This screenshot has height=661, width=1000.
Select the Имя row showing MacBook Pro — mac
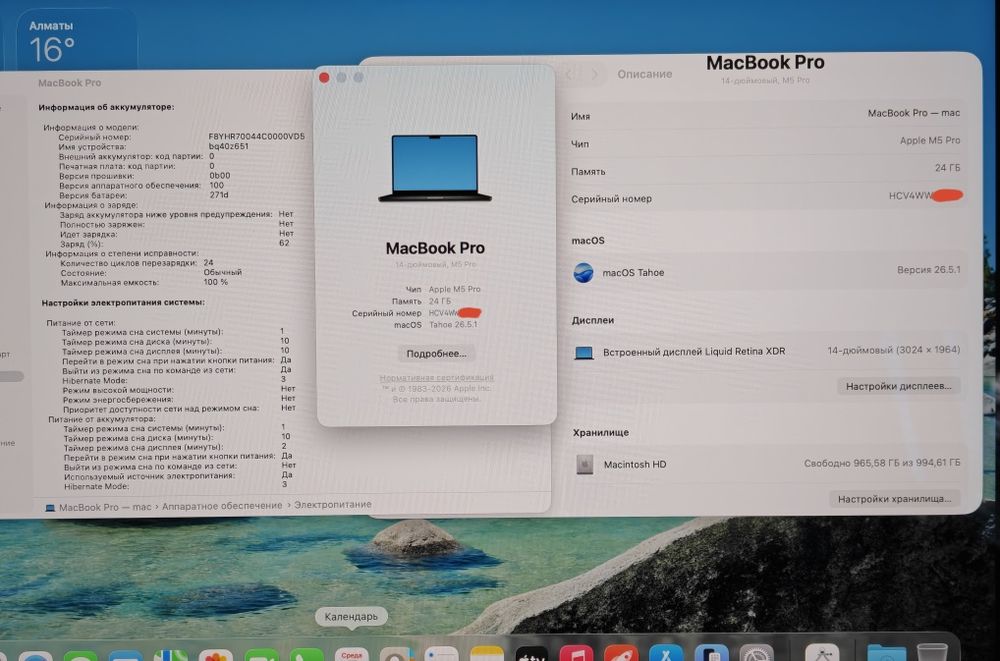click(x=765, y=115)
